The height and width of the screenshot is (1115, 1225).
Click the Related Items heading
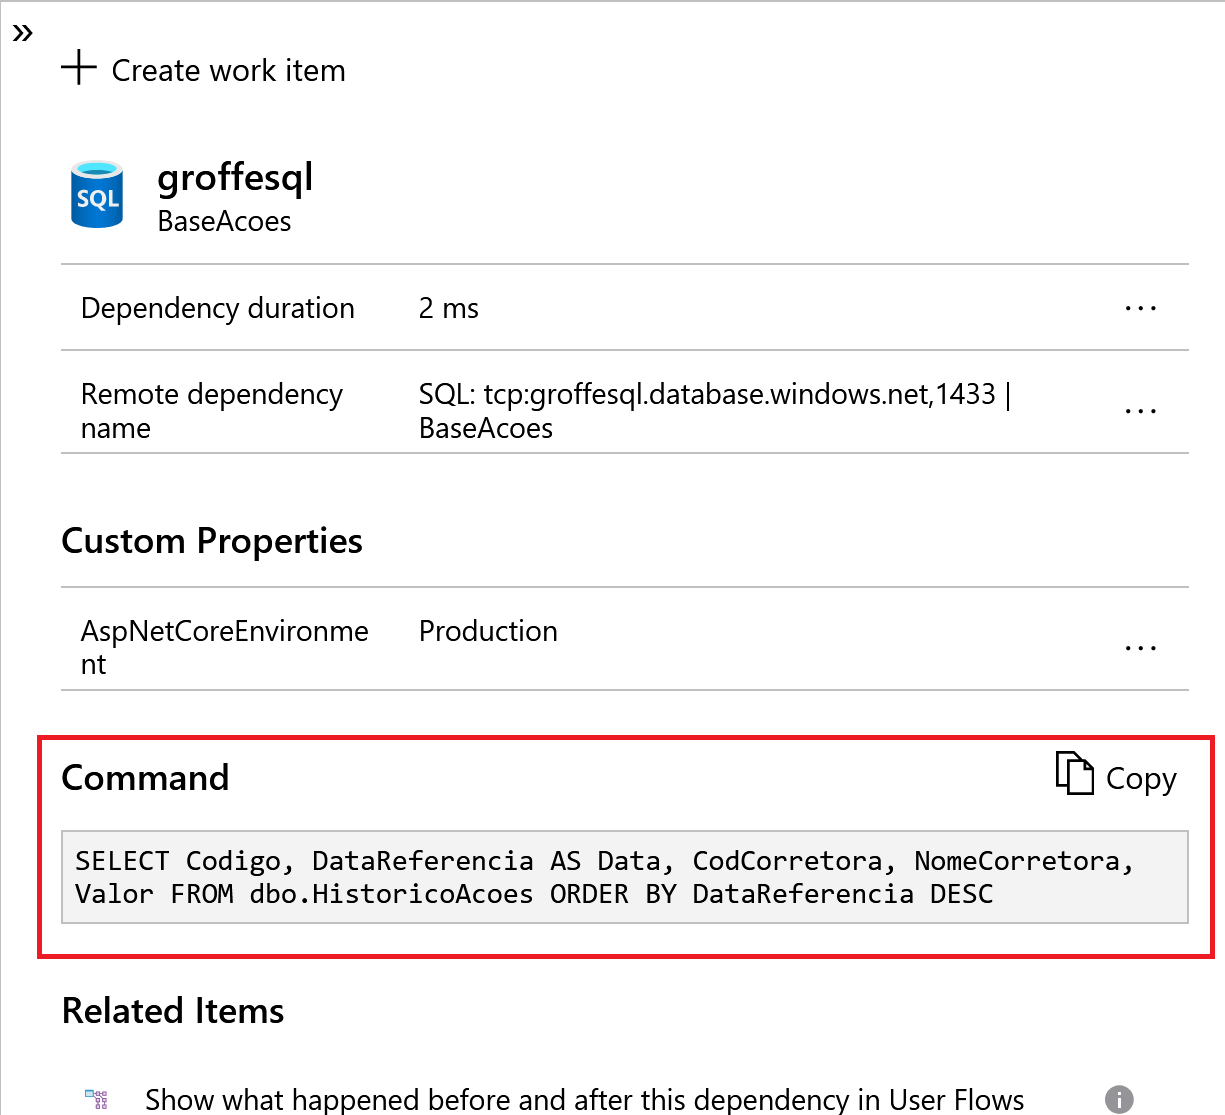[x=172, y=1010]
